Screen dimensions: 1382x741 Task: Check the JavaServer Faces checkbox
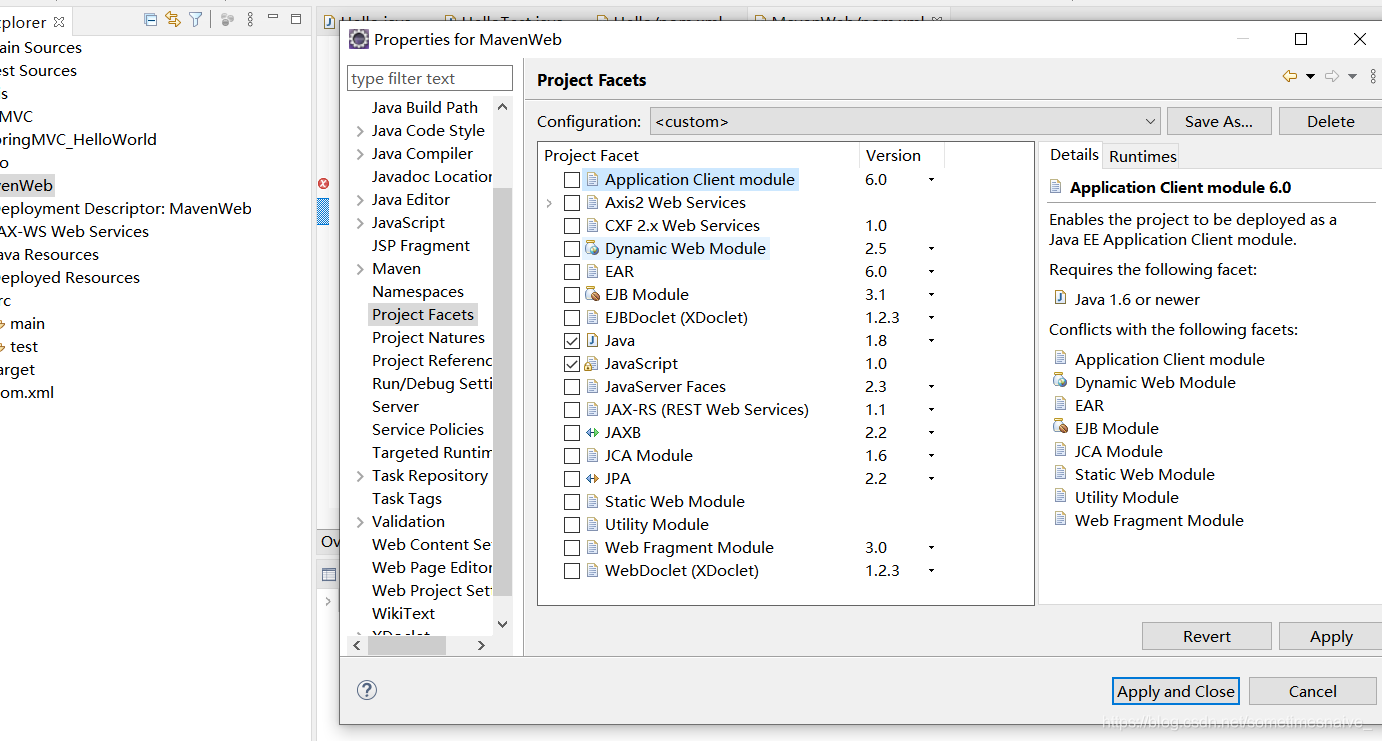(571, 387)
